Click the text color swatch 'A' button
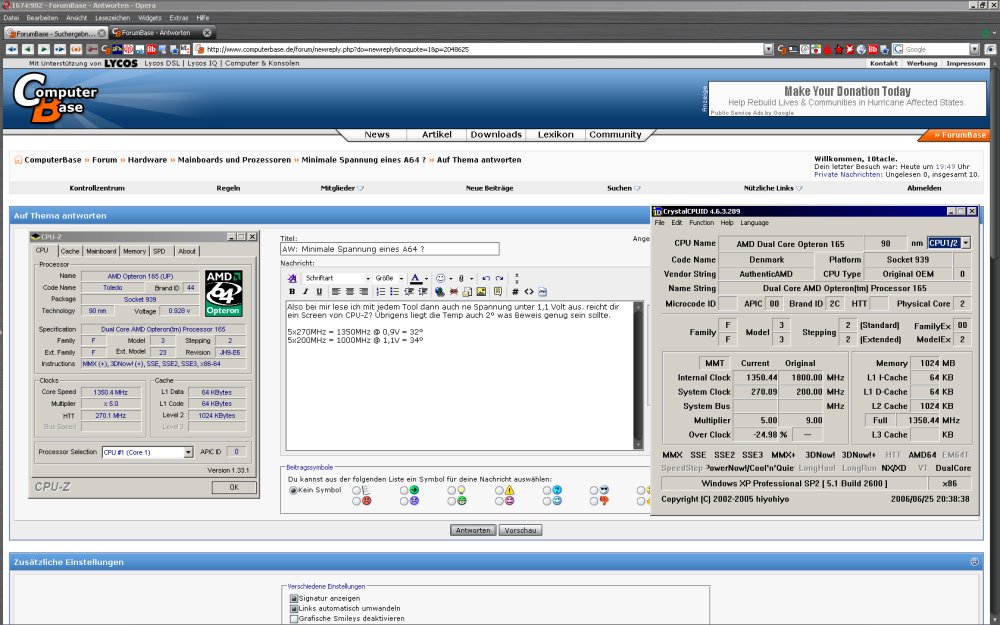Screen dimensions: 1000x625 [416, 278]
